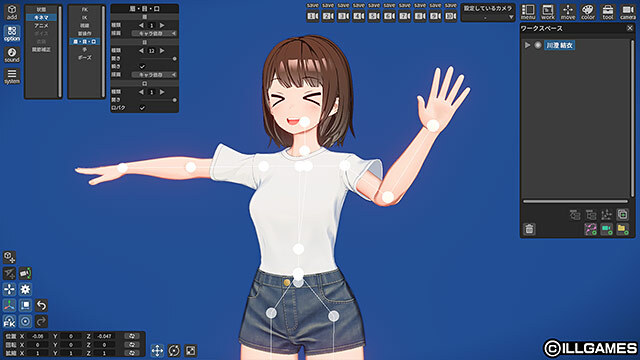Open the system menu icon
640x360 pixels.
tap(12, 76)
